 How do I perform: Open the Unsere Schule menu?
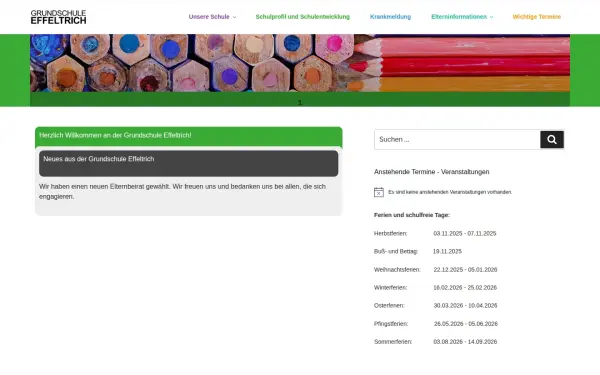(209, 17)
